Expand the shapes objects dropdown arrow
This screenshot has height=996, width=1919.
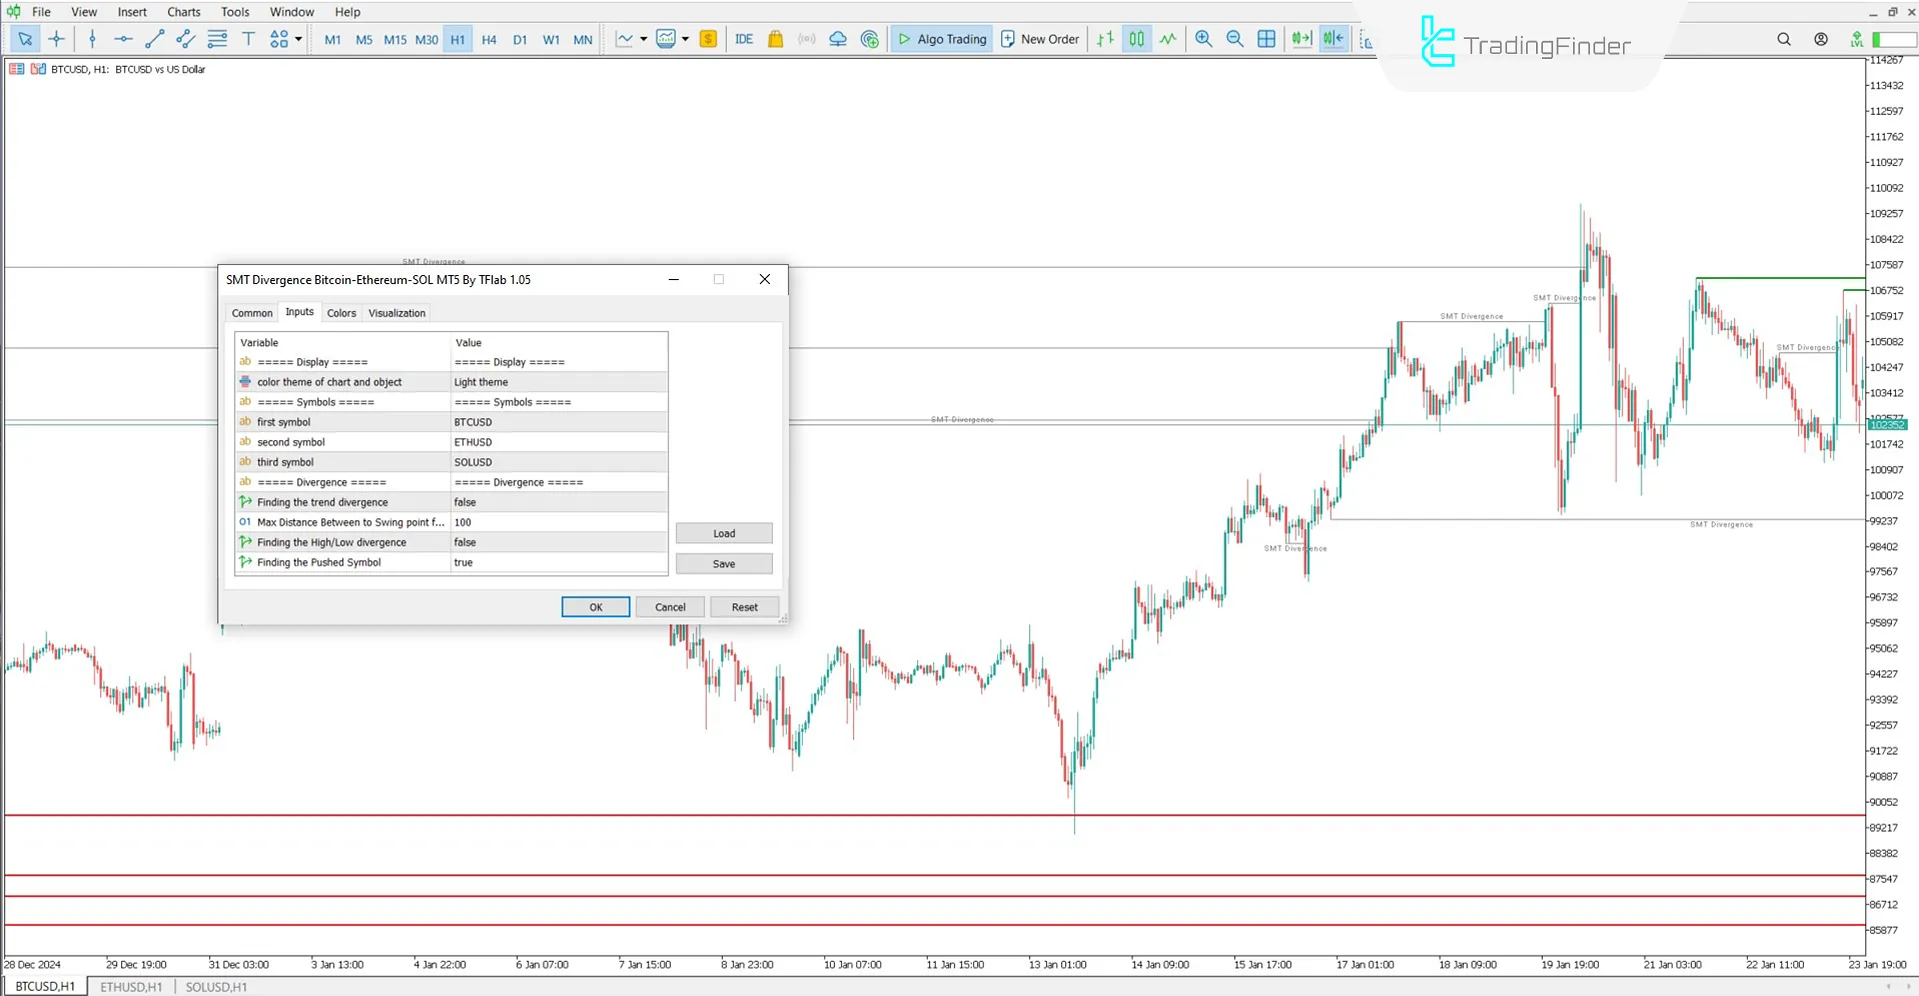(298, 39)
